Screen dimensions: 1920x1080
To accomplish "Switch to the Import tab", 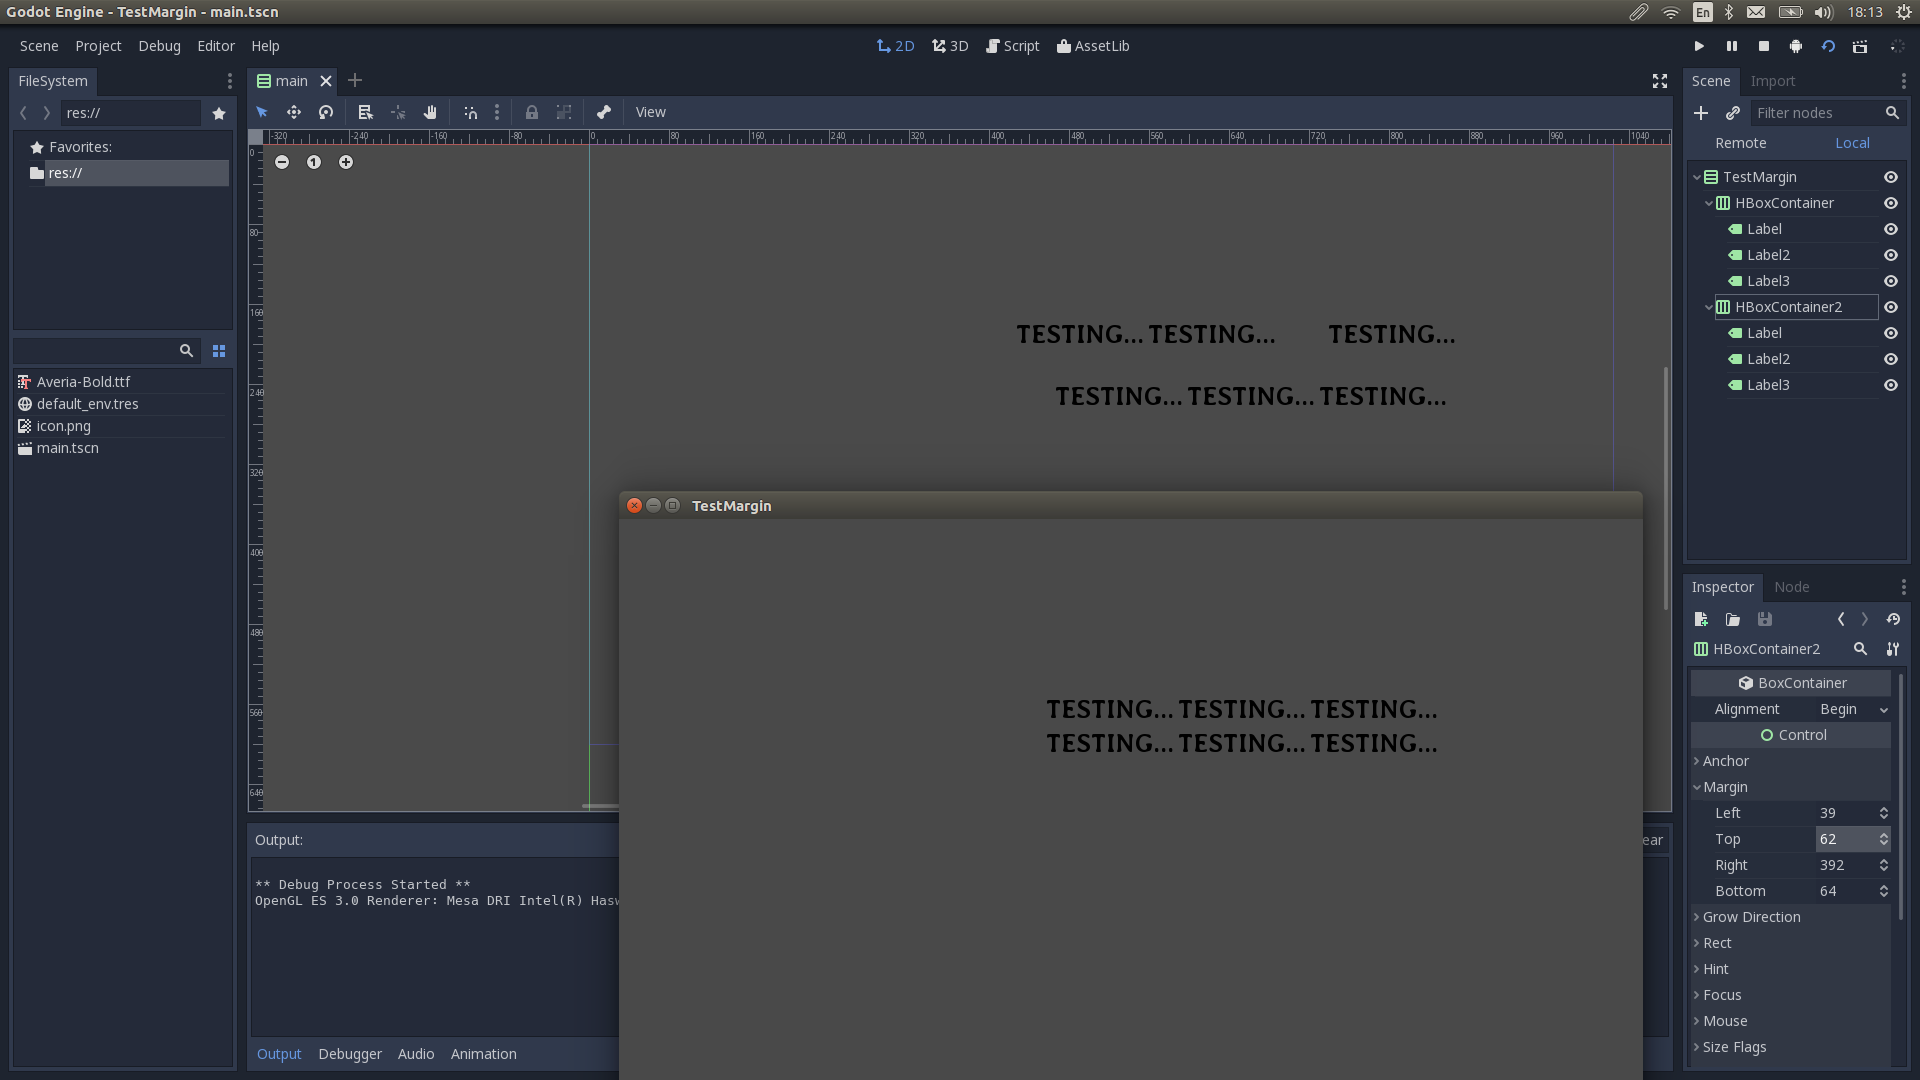I will coord(1773,81).
